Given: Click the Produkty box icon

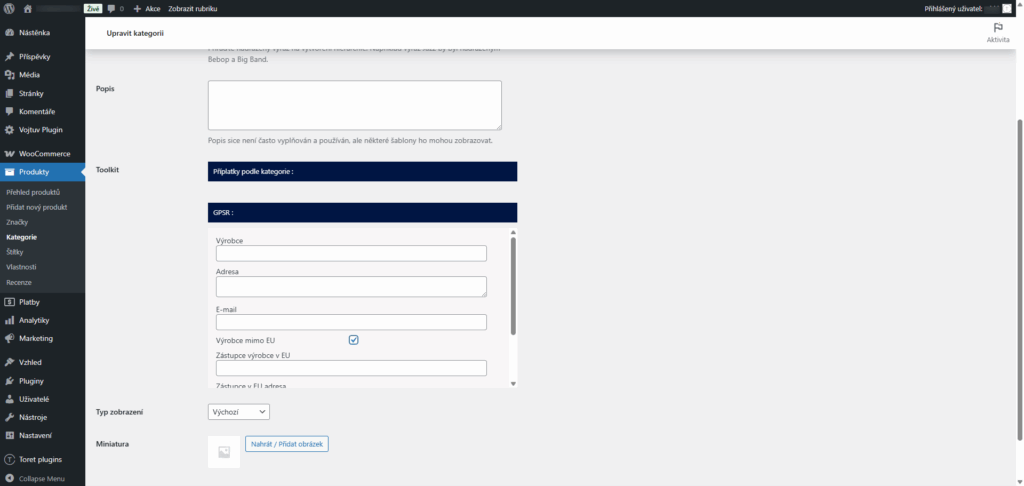Looking at the screenshot, I should tap(9, 172).
